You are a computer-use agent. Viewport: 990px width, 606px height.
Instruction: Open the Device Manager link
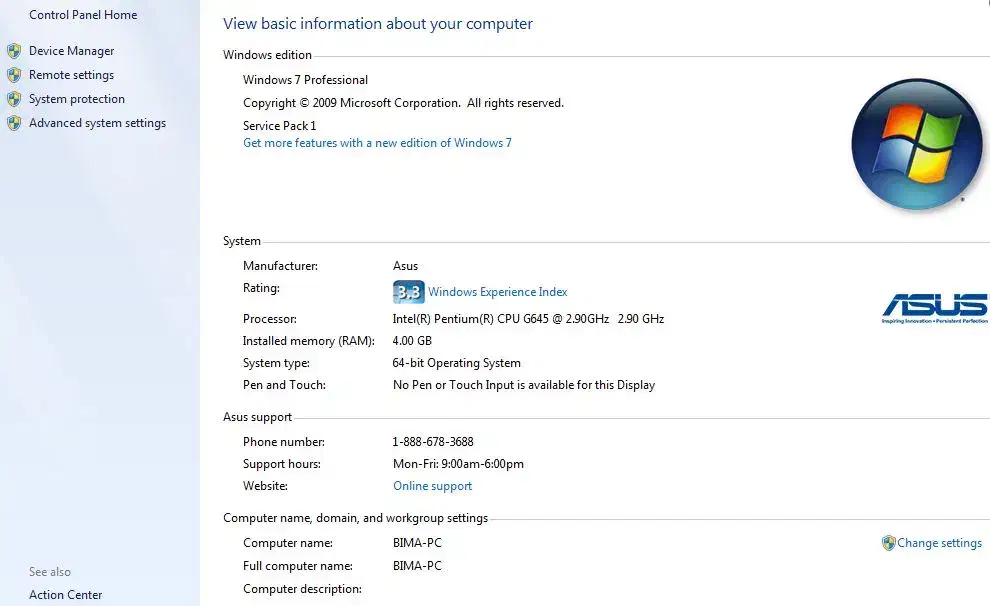point(71,51)
